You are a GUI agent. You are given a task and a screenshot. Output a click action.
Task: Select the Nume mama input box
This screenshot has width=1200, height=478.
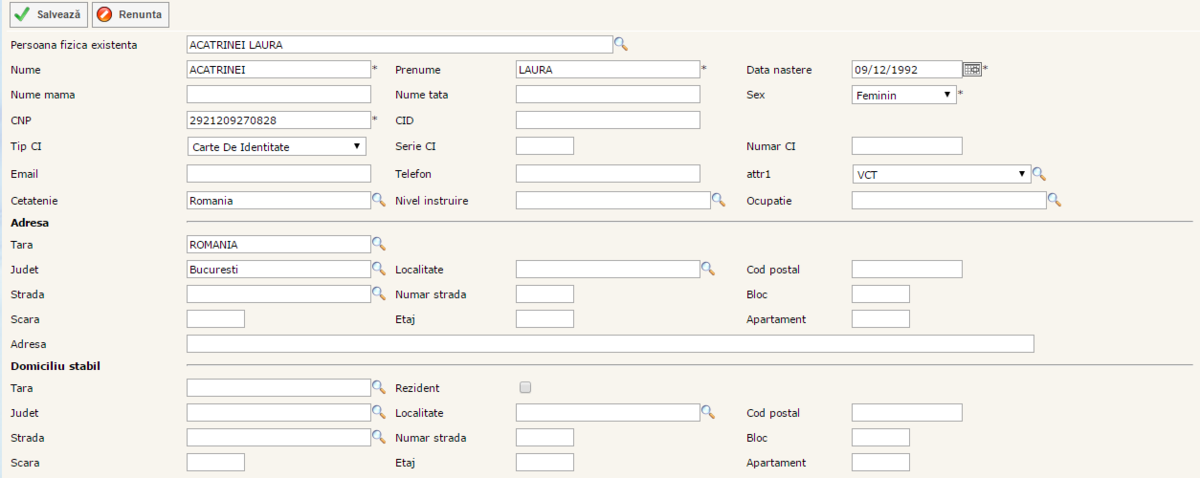(278, 95)
